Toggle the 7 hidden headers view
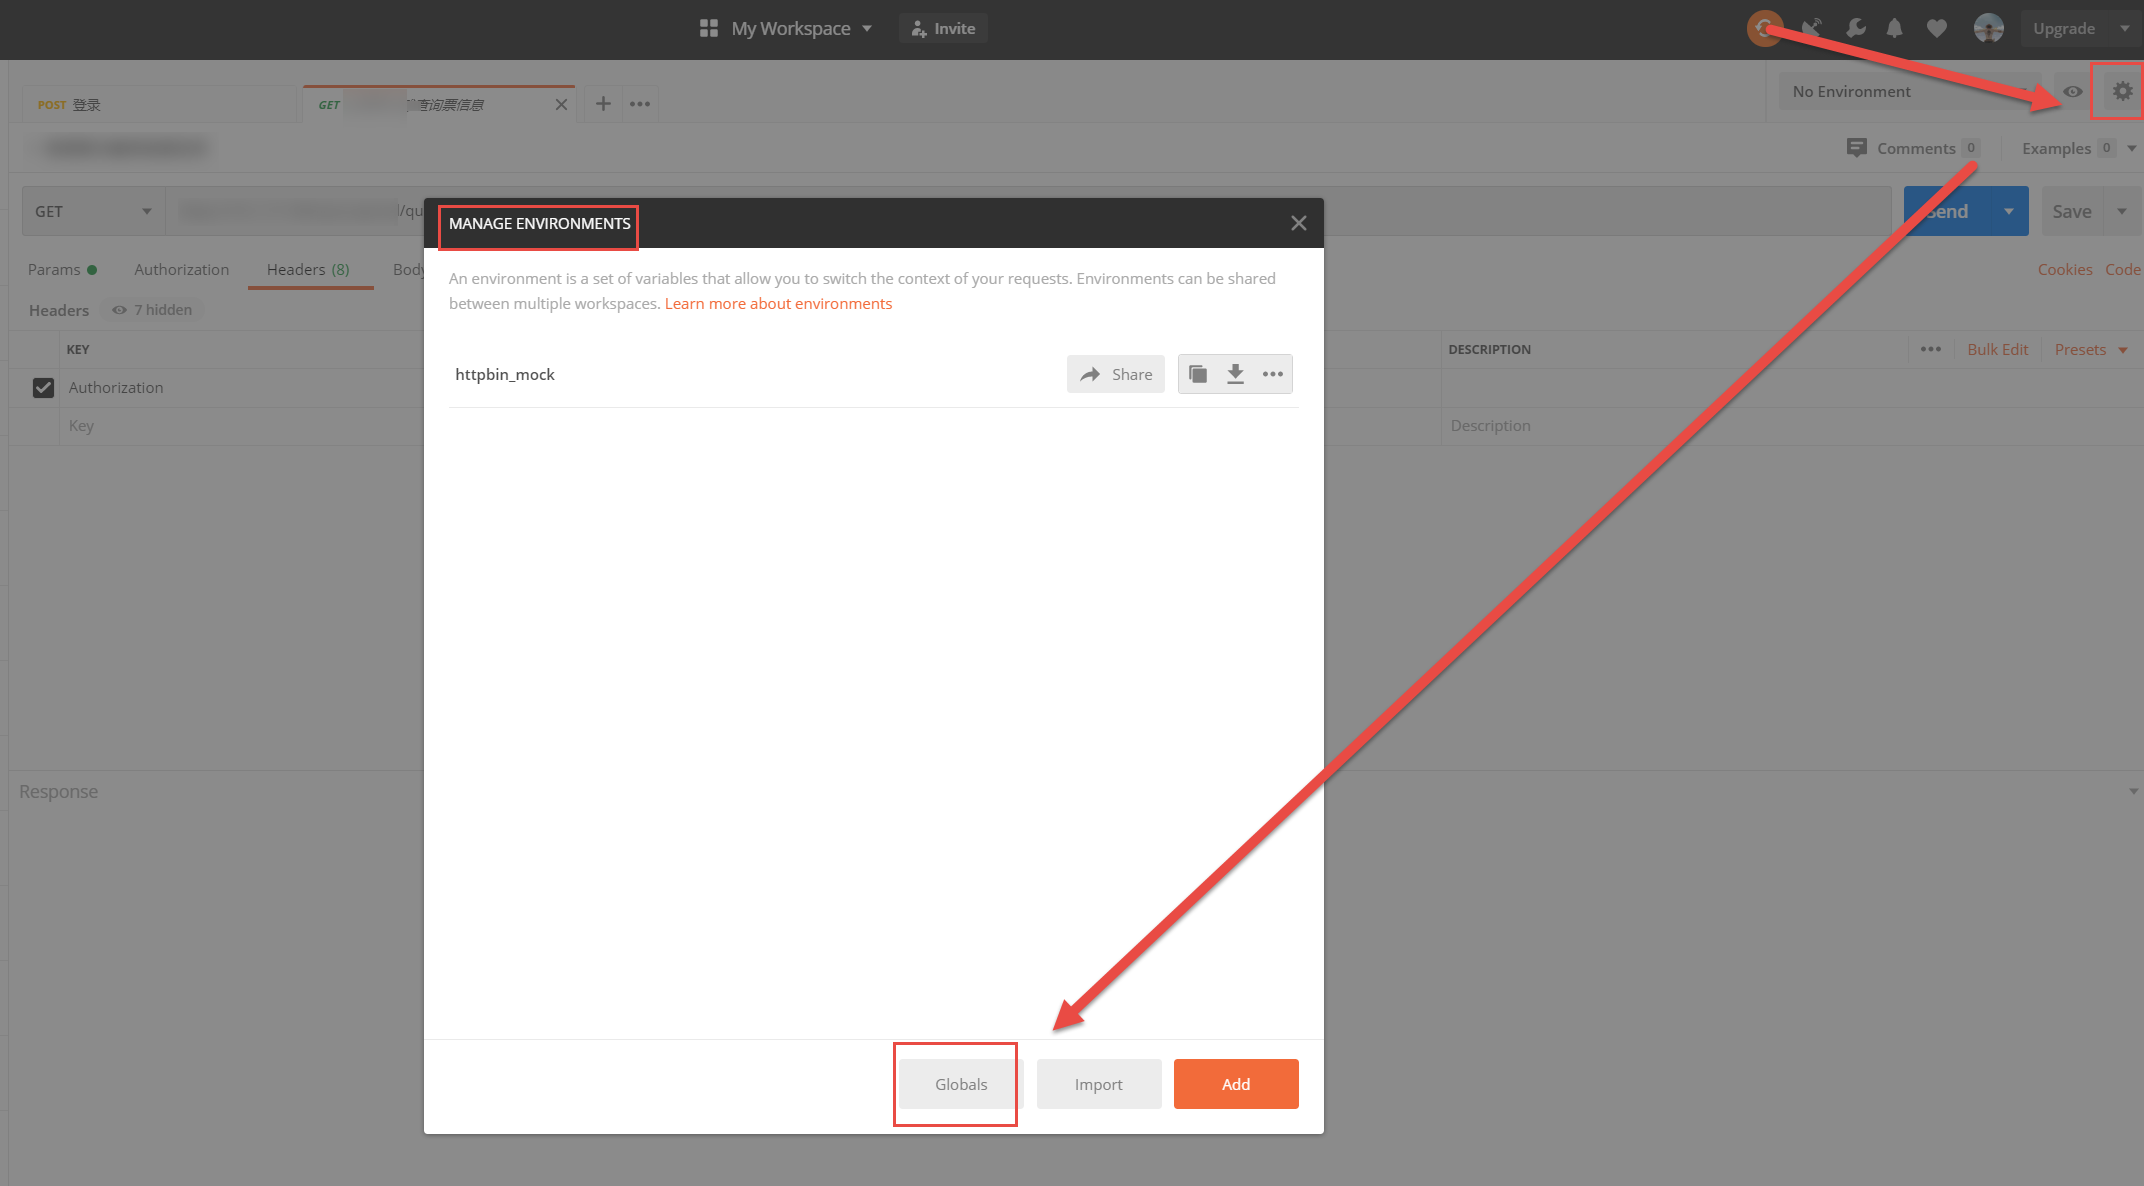 (152, 310)
